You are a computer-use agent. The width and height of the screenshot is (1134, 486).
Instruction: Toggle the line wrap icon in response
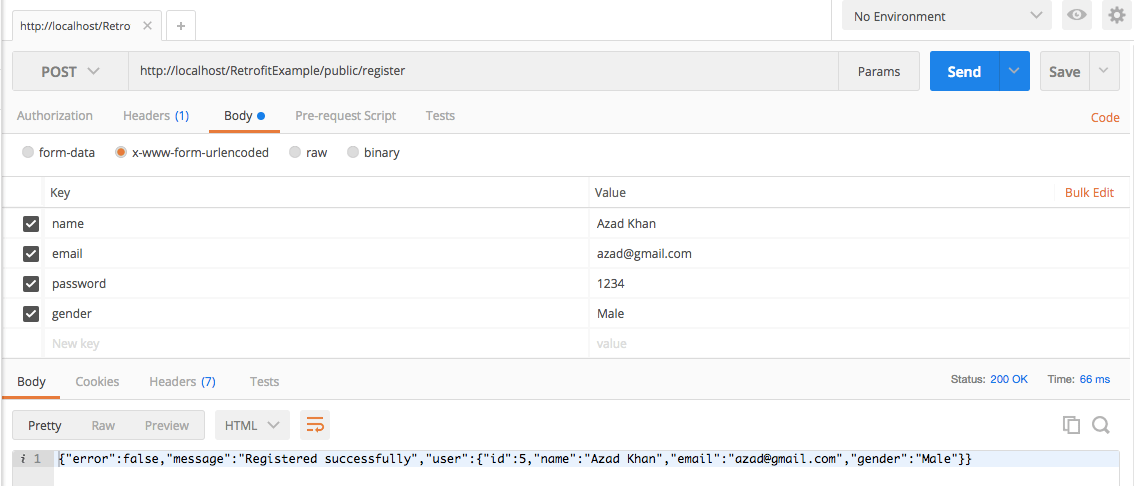click(x=315, y=425)
